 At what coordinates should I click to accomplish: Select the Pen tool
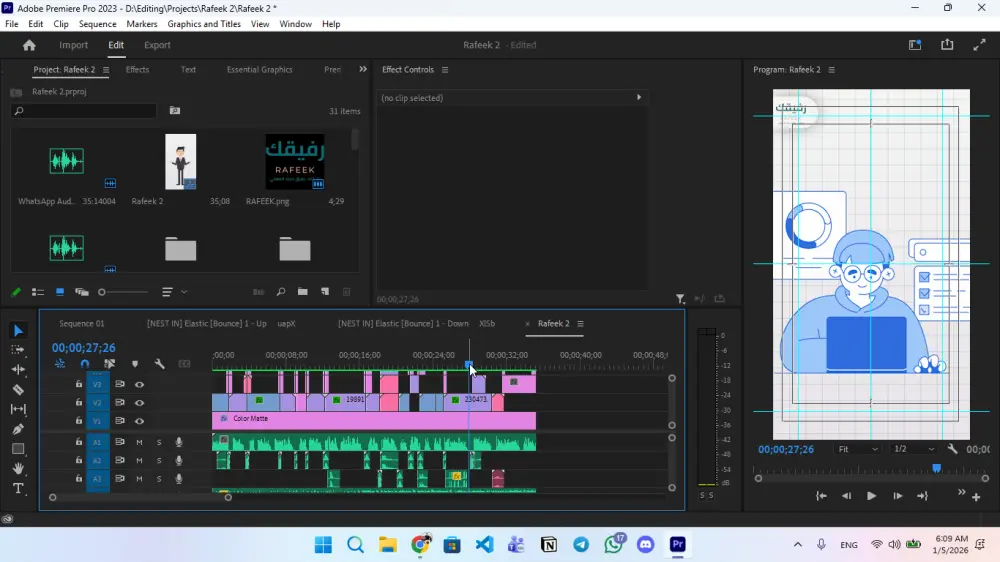(18, 429)
